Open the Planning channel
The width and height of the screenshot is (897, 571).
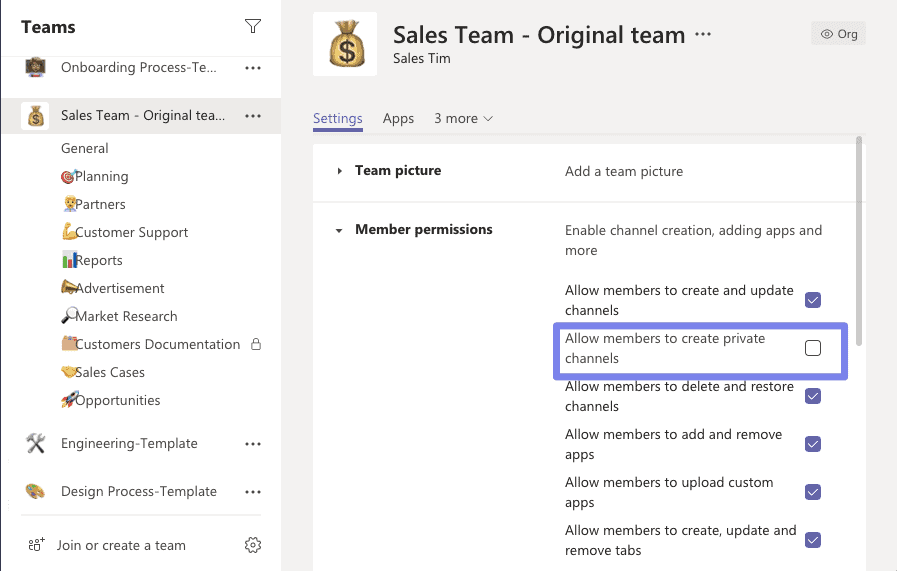coord(95,176)
